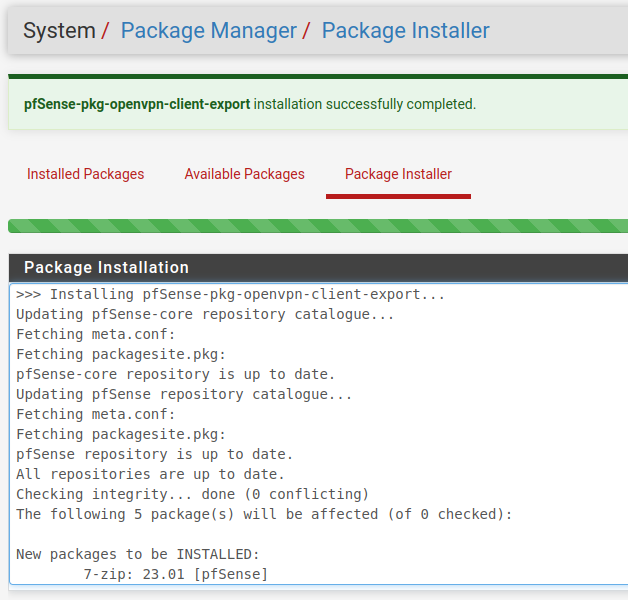Viewport: 628px width, 600px height.
Task: Click 'Updating pfSense repository catalogue' log line
Action: coord(184,395)
